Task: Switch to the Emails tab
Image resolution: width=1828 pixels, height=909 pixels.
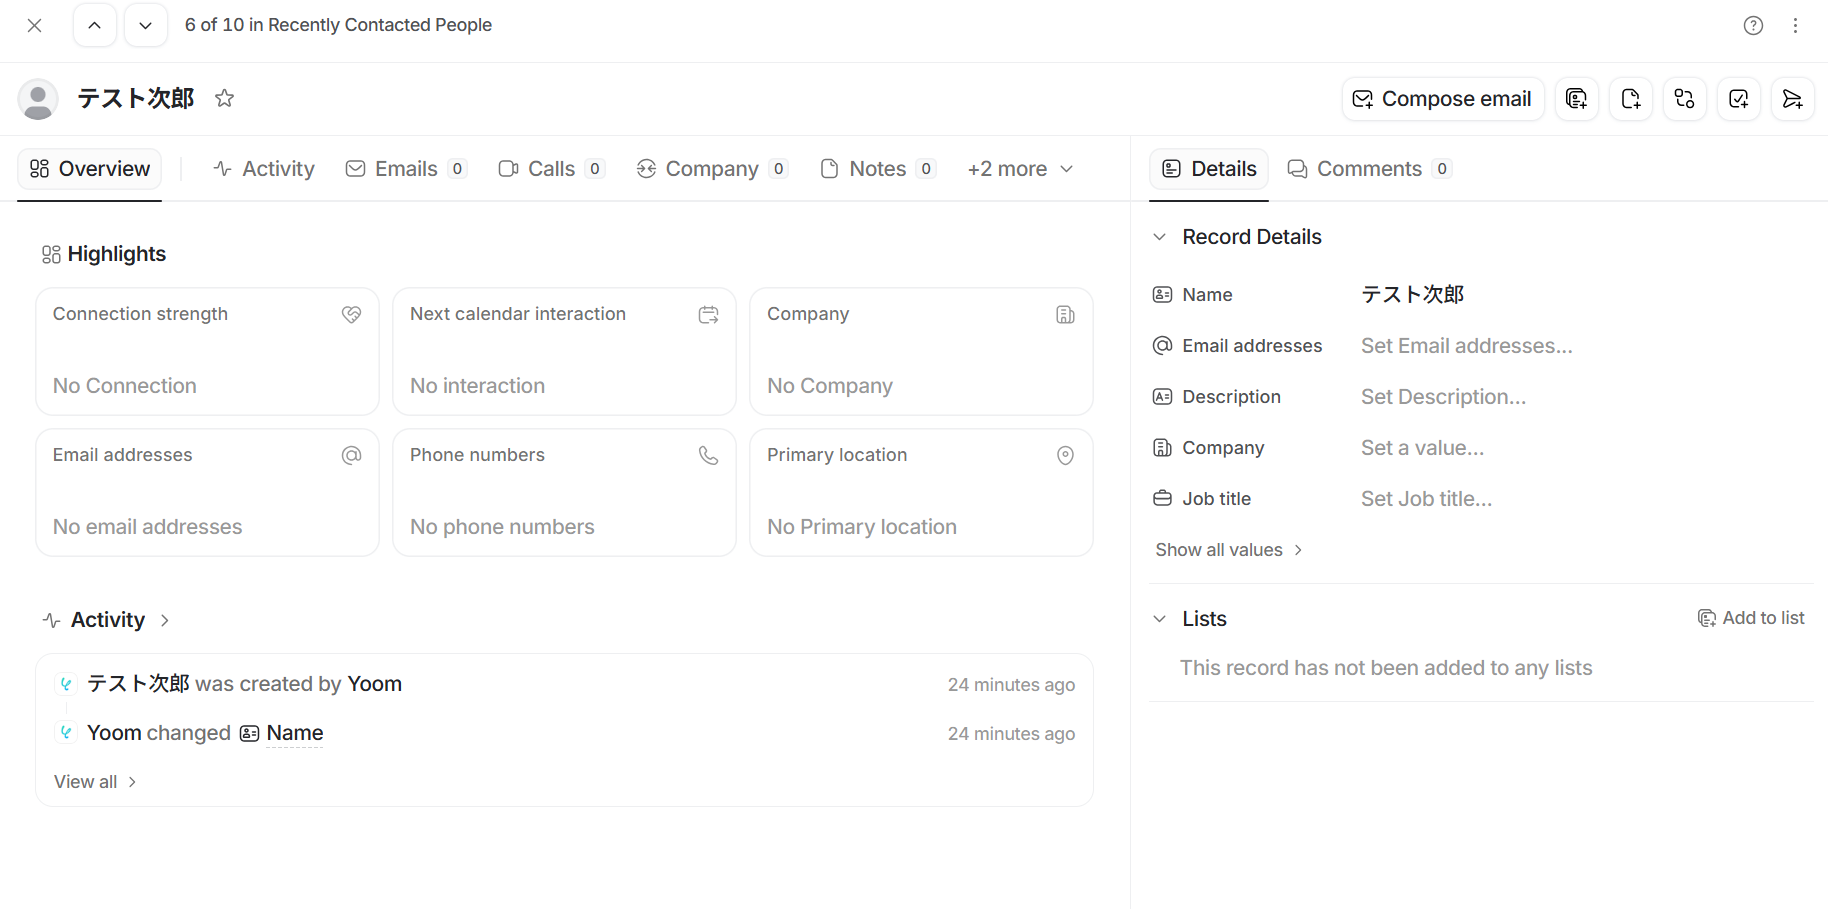Action: click(405, 169)
